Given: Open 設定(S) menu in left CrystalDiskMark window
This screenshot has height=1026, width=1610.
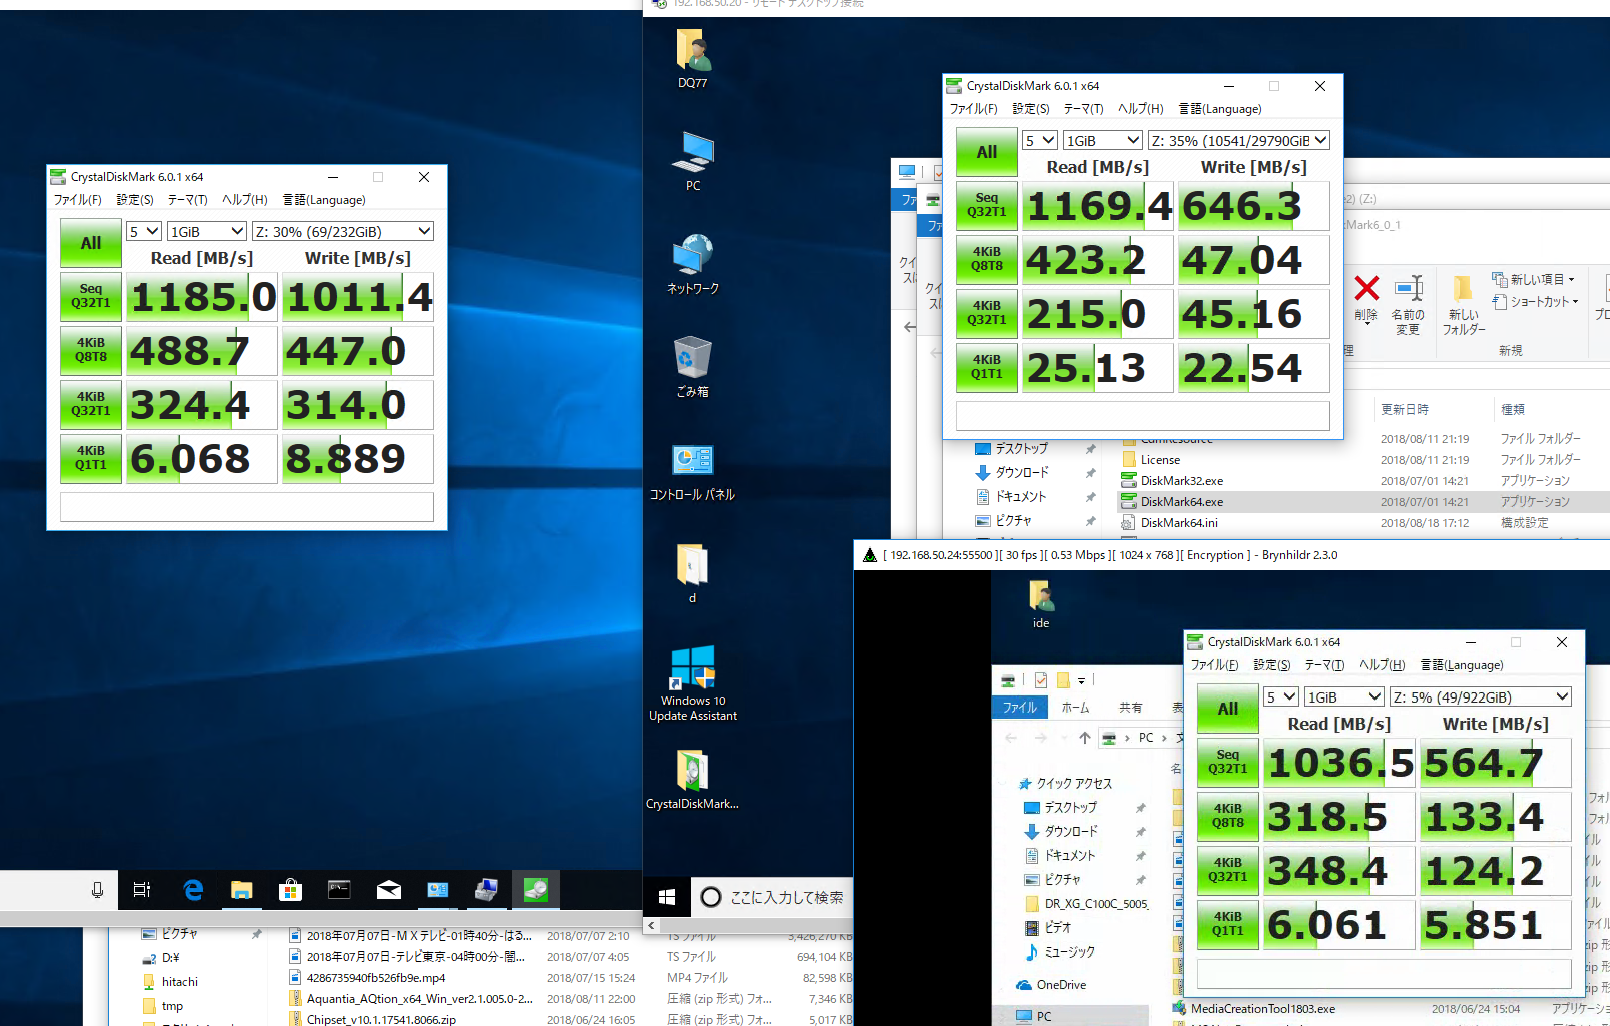Looking at the screenshot, I should point(135,200).
